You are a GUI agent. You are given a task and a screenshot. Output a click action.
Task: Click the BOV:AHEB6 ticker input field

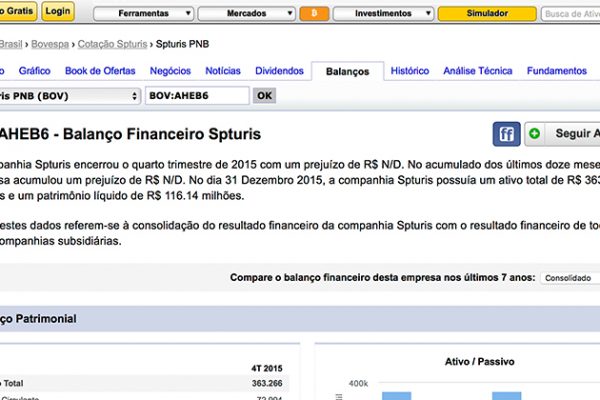196,95
